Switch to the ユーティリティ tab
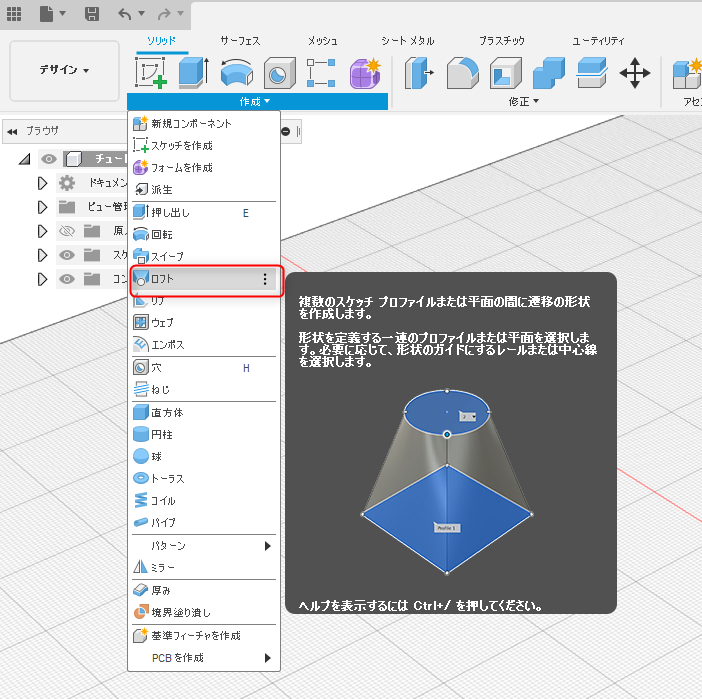This screenshot has width=702, height=699. 598,41
